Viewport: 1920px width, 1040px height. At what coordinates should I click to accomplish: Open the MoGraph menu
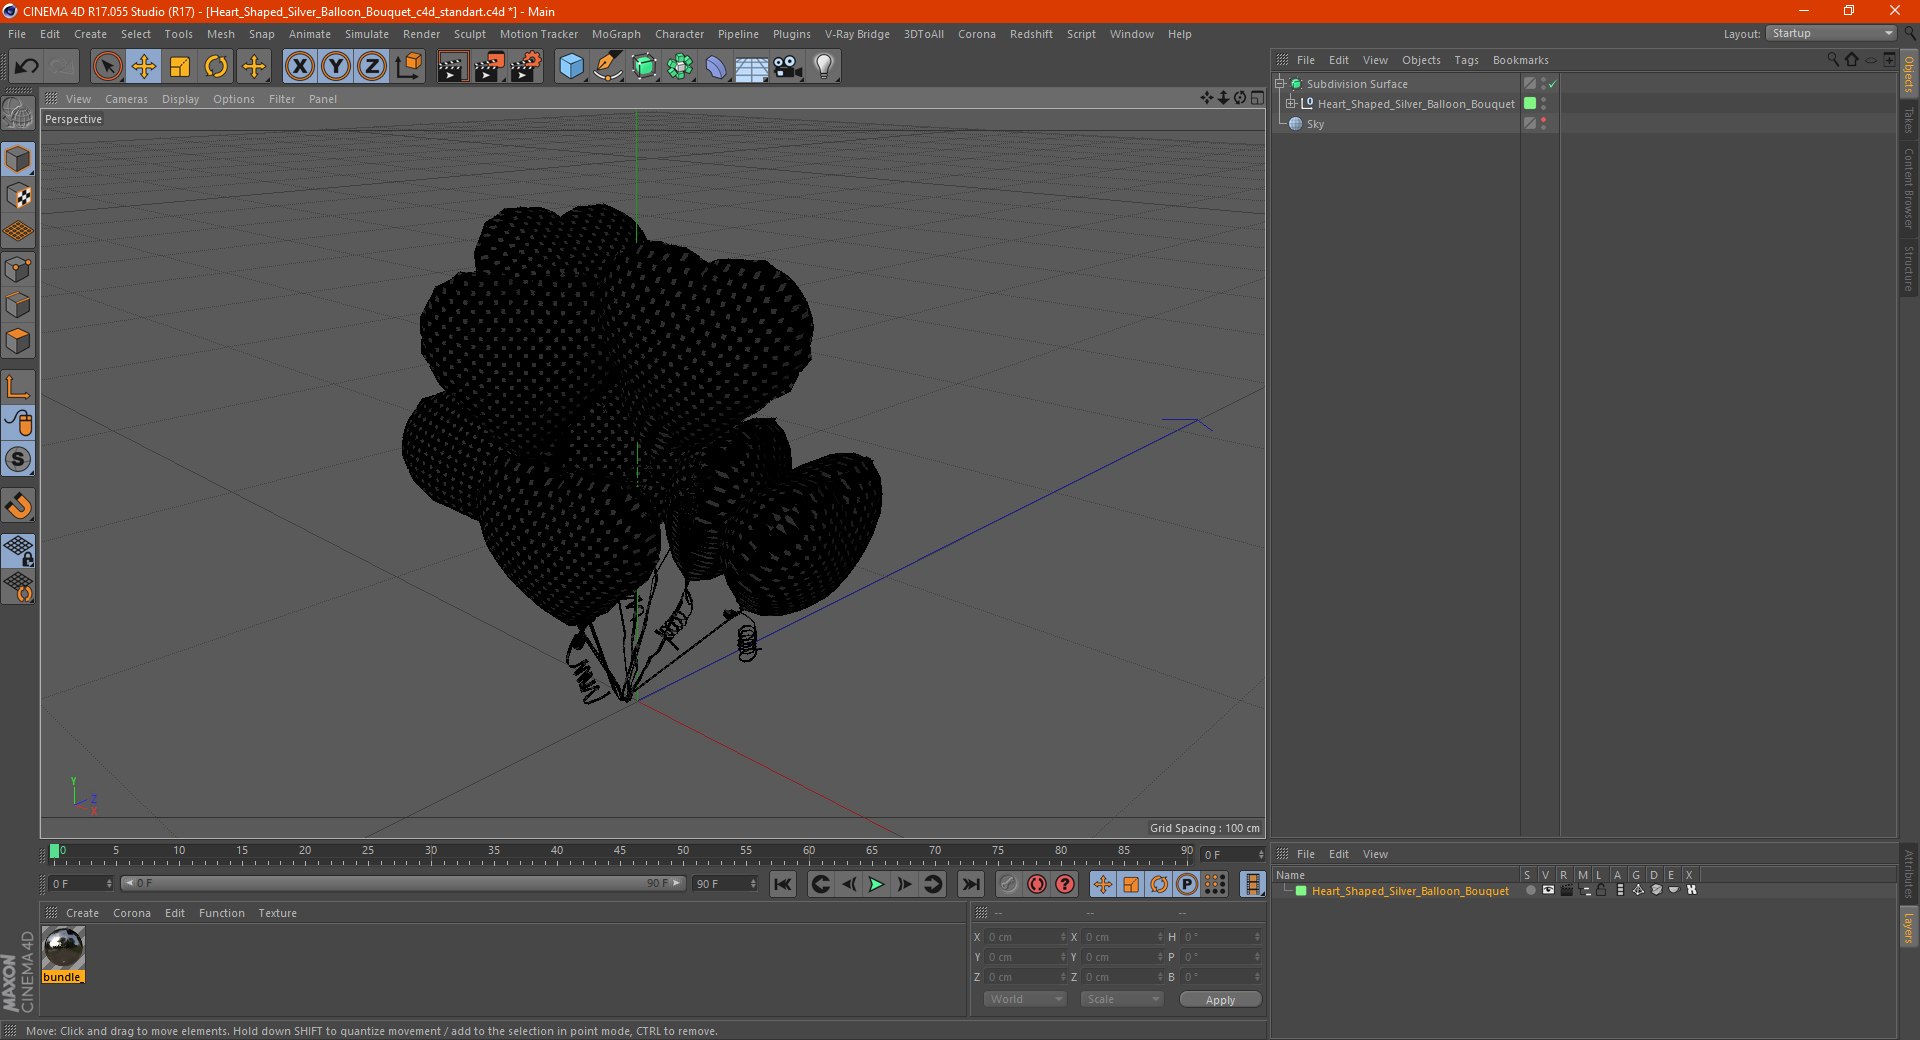(616, 34)
